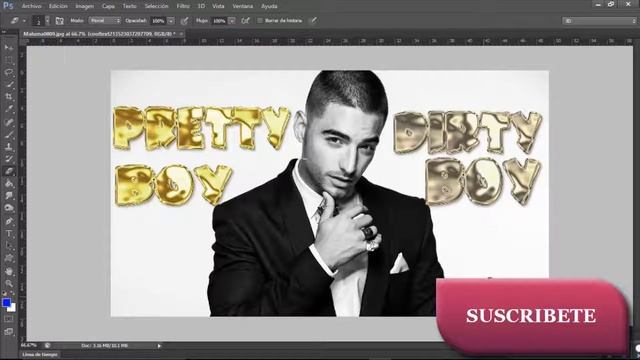Select the Paint Bucket tool
Screen dimensions: 640x360
point(9,184)
